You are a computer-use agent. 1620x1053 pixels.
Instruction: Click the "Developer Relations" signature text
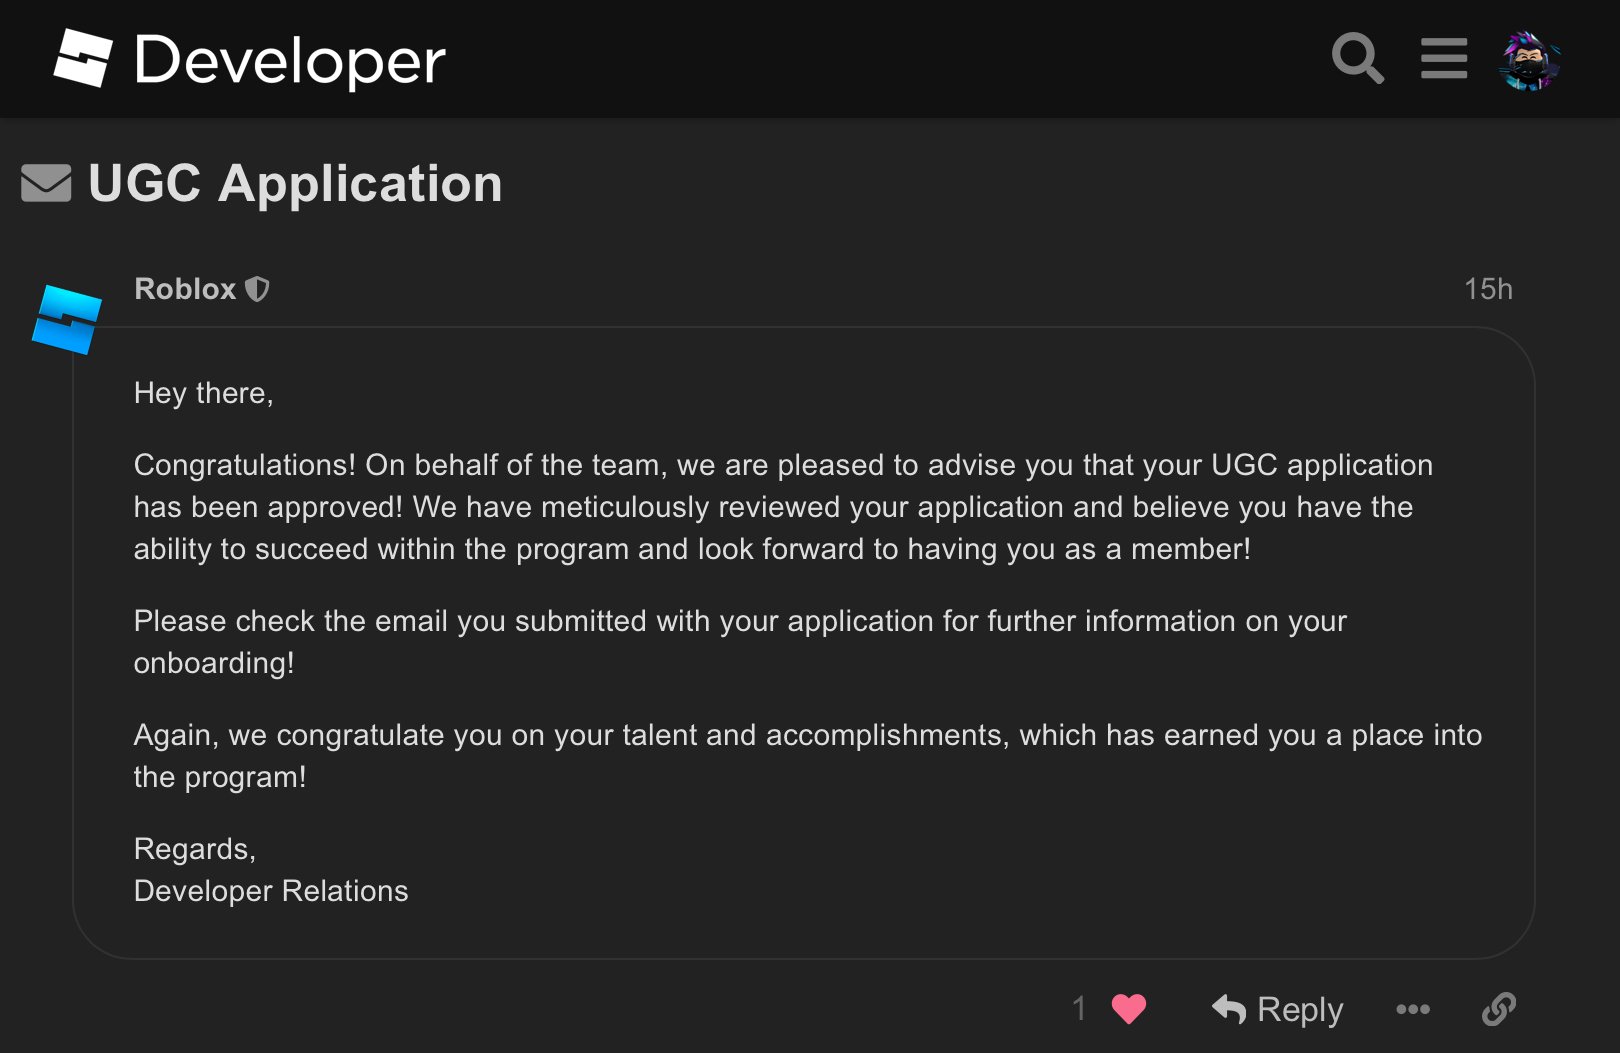pyautogui.click(x=271, y=891)
